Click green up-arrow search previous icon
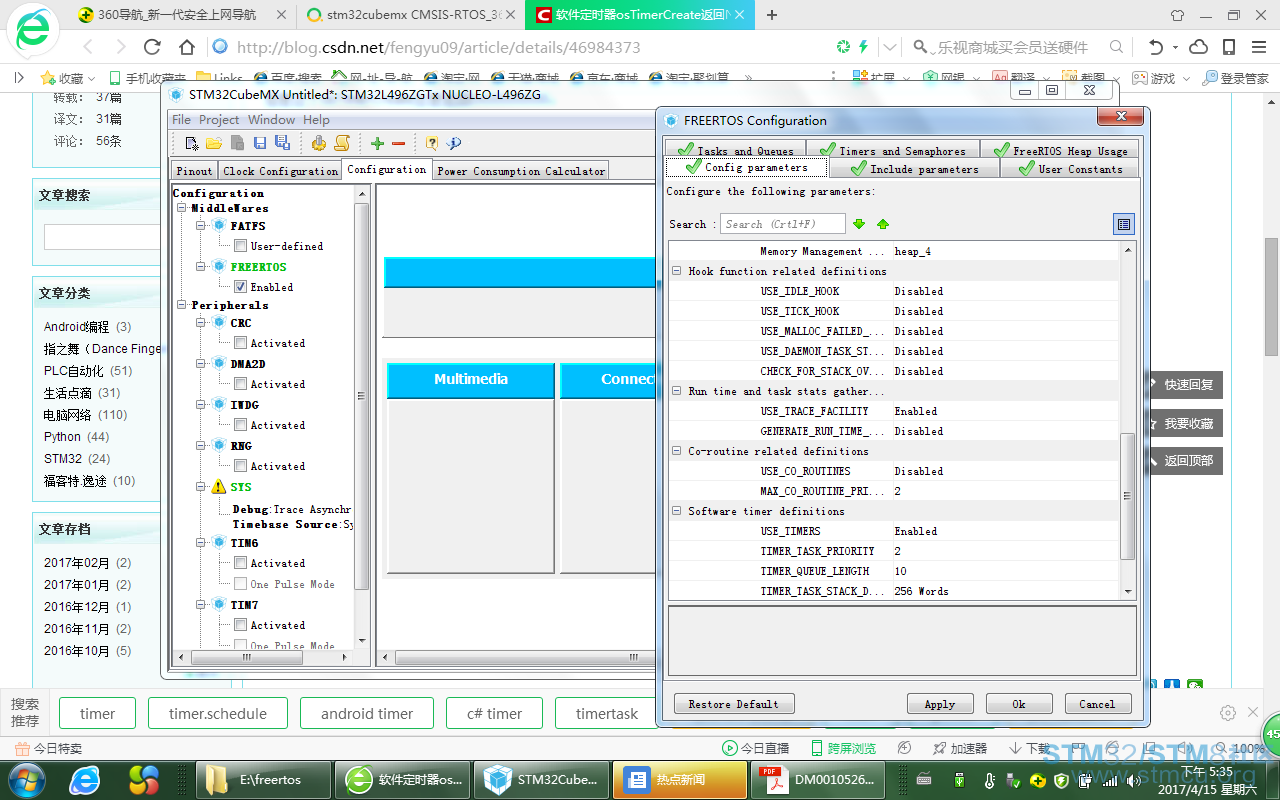The image size is (1280, 800). click(883, 224)
